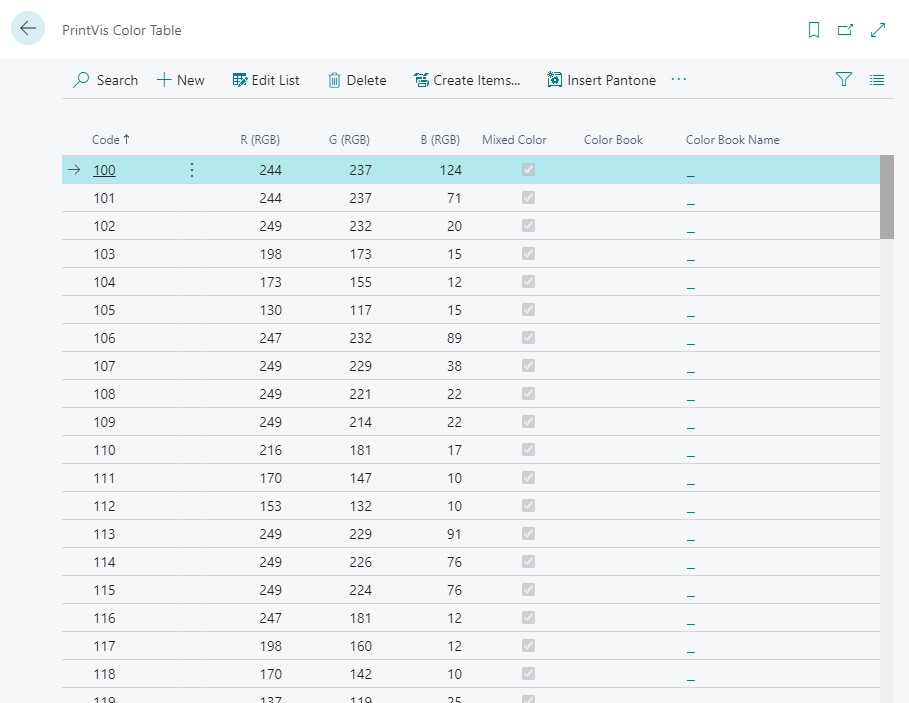This screenshot has width=909, height=703.
Task: Open the list view options menu
Action: (x=877, y=79)
